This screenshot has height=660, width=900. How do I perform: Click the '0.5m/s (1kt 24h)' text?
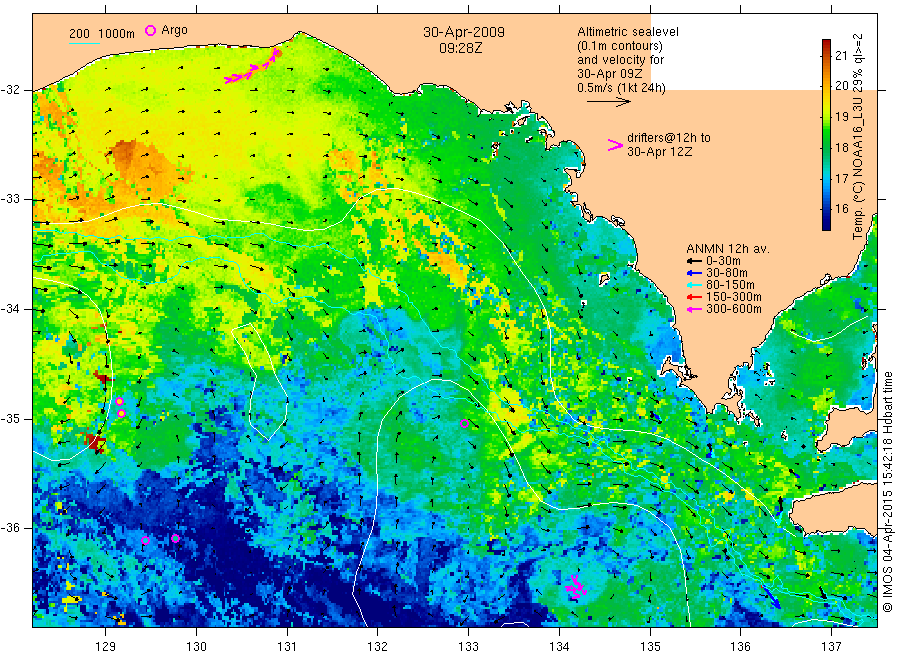tap(622, 88)
